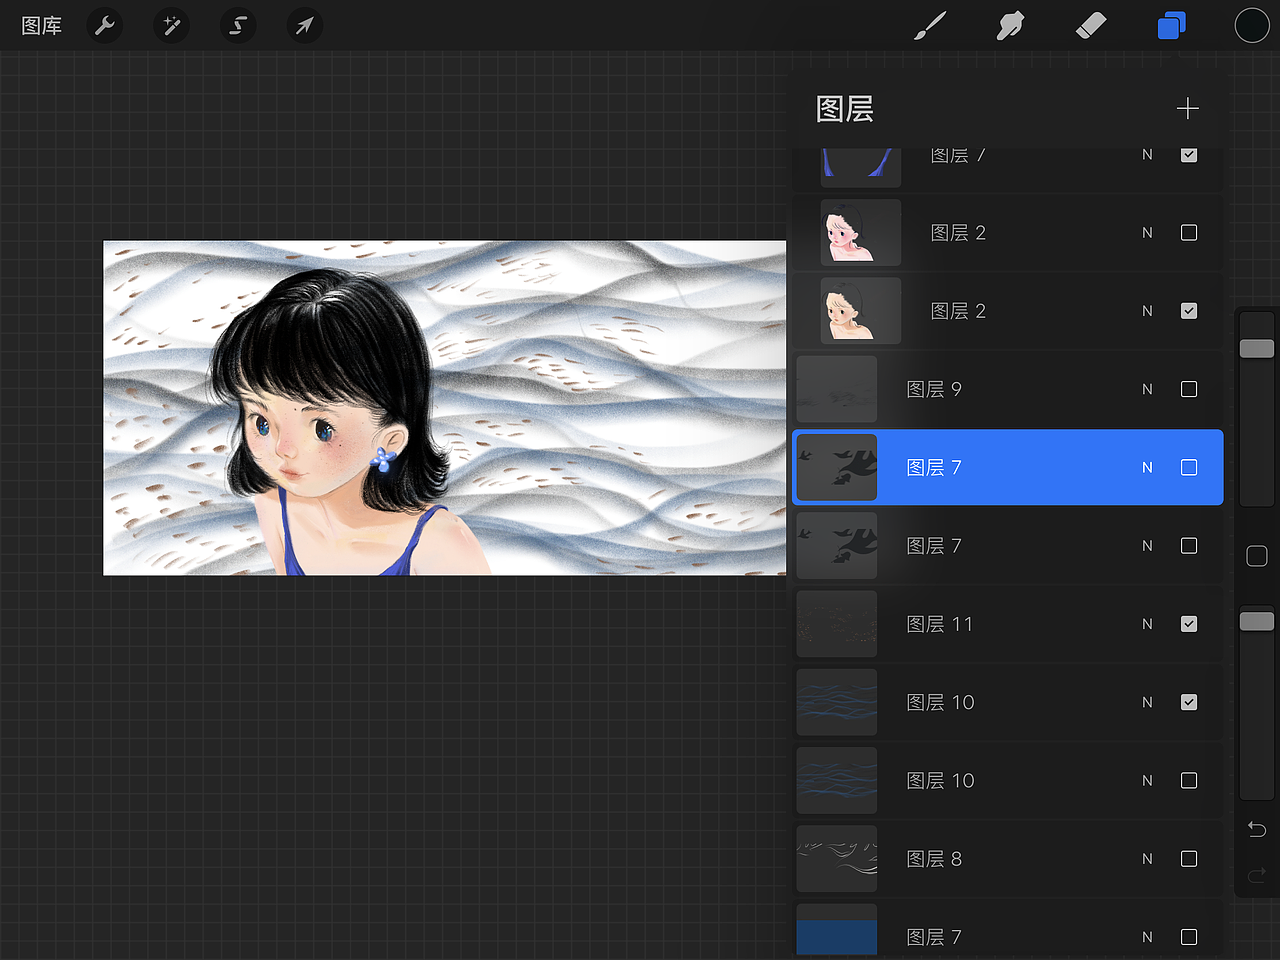Image resolution: width=1280 pixels, height=960 pixels.
Task: Tap the dotted 图层 11 thumbnail
Action: point(837,624)
